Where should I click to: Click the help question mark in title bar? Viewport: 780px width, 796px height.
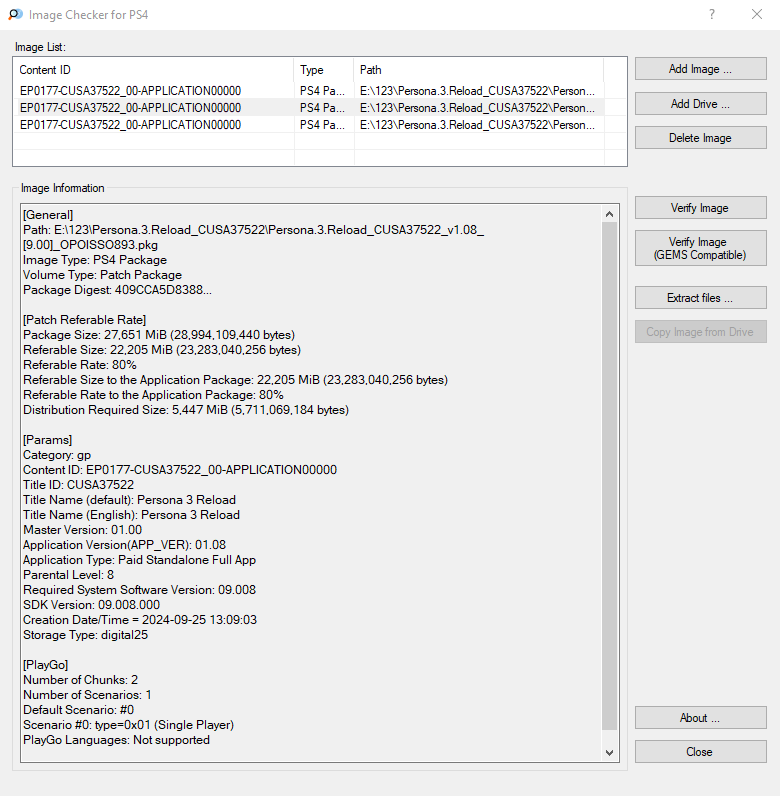click(x=712, y=14)
